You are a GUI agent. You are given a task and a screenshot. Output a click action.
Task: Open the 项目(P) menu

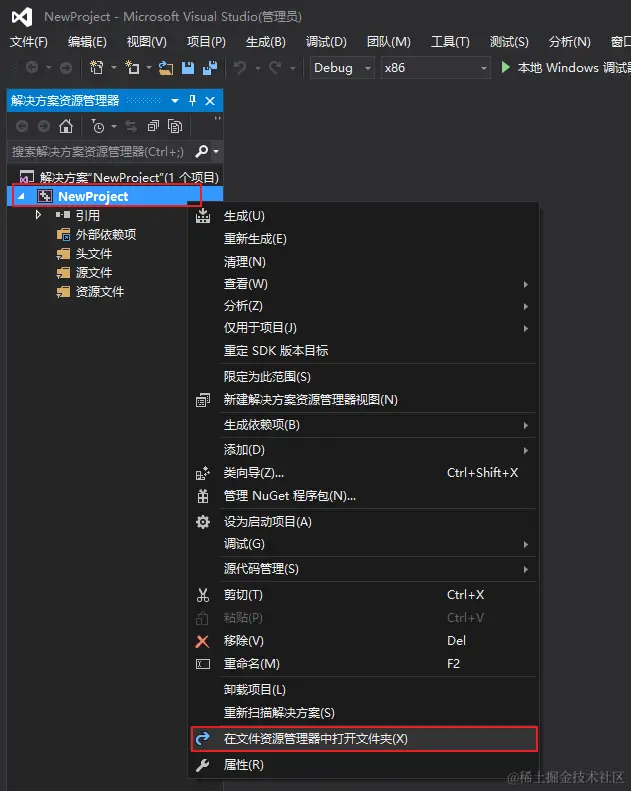click(x=206, y=41)
